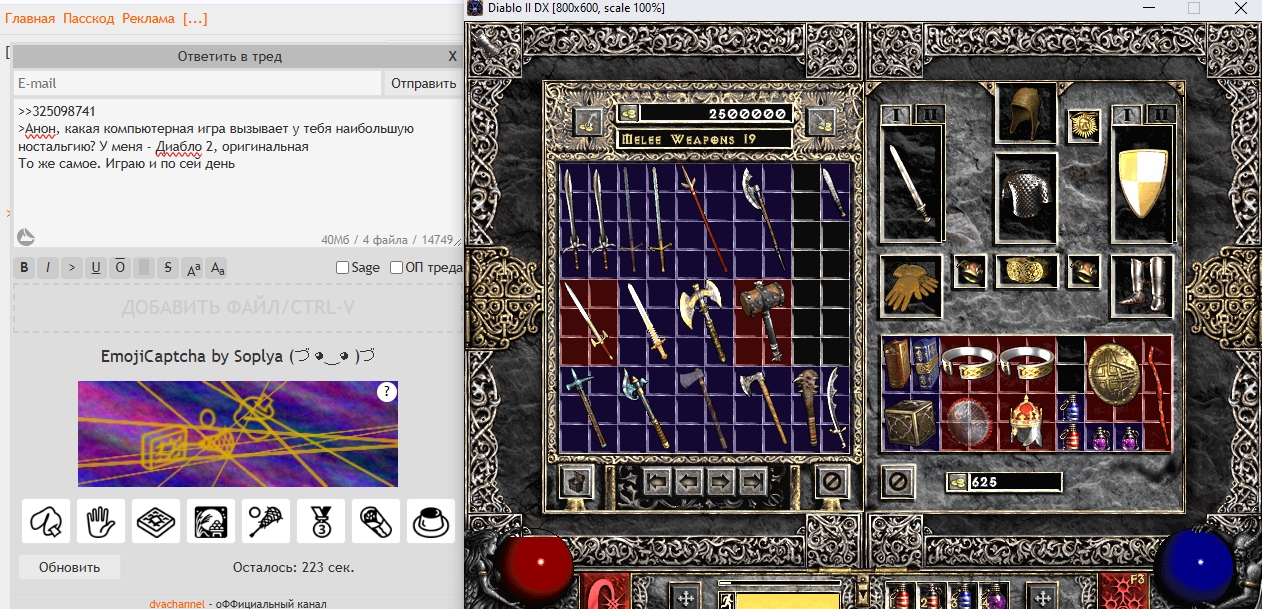Focus the E-mail input field
This screenshot has width=1262, height=609.
click(197, 83)
